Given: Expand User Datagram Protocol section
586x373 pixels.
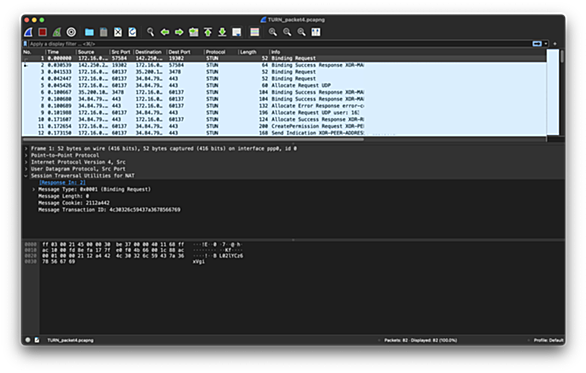Looking at the screenshot, I should (x=26, y=169).
